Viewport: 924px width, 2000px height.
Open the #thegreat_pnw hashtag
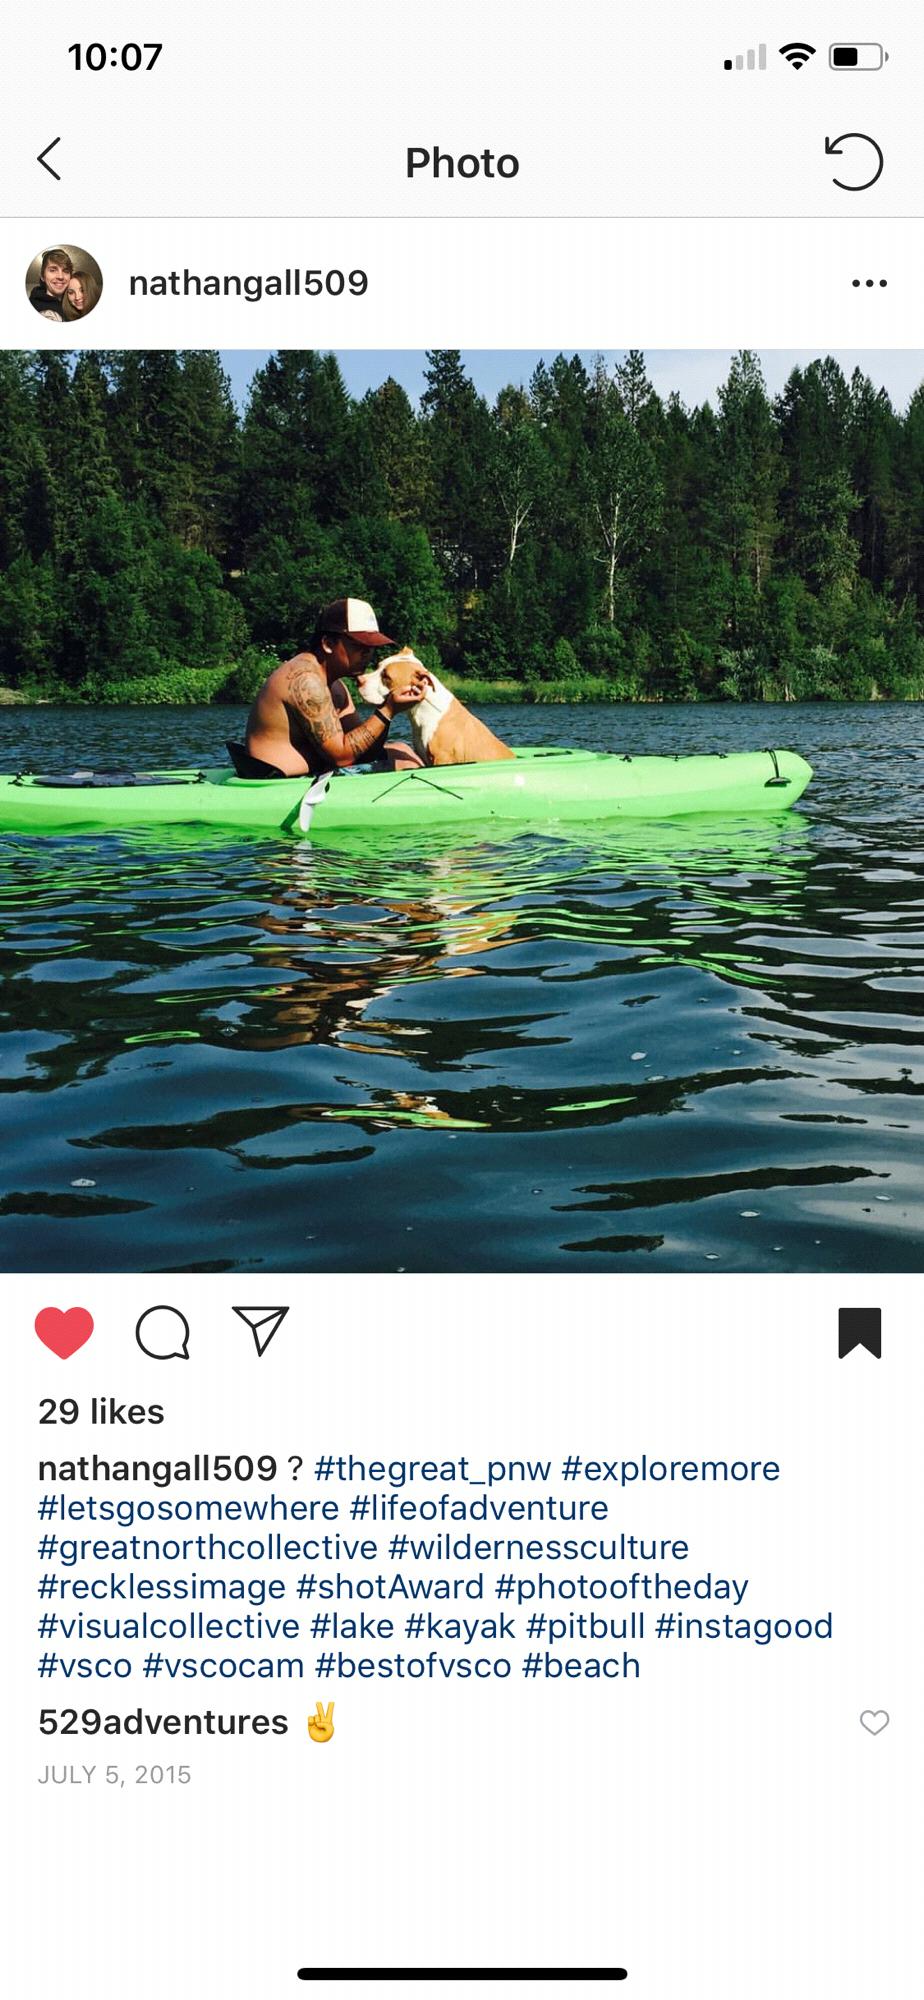click(432, 1468)
